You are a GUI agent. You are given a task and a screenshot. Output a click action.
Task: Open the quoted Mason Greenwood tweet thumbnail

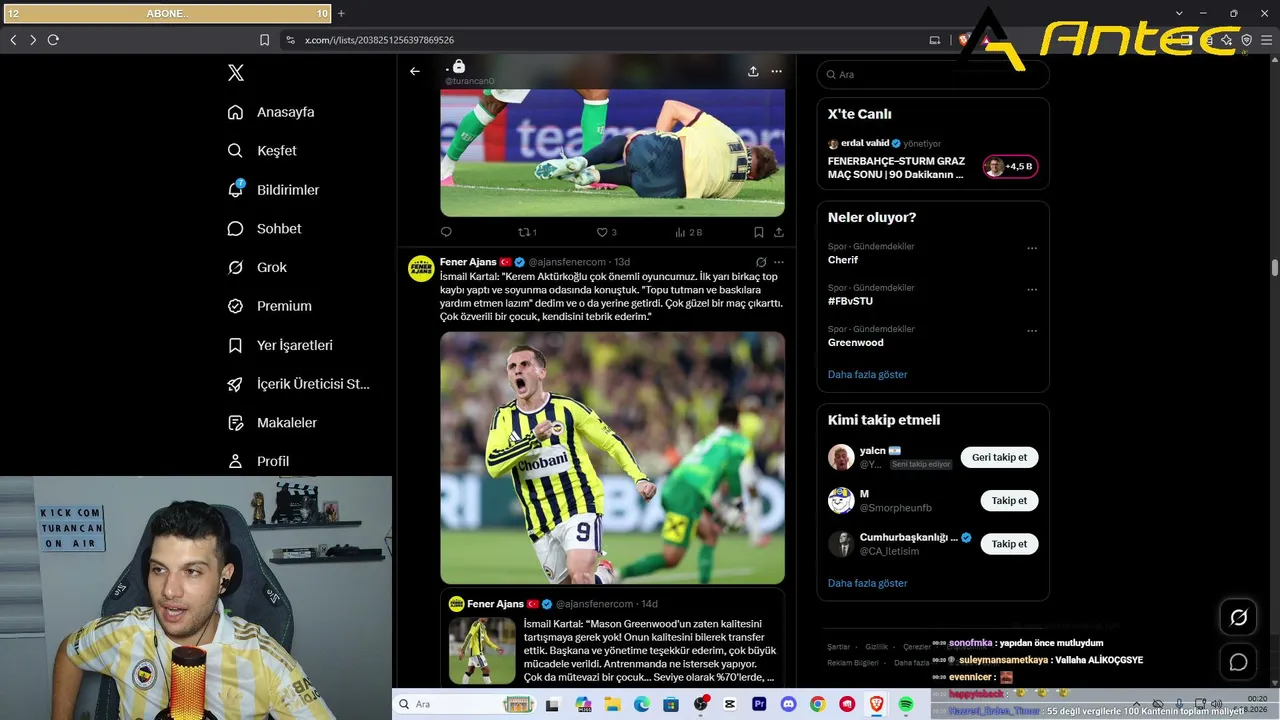(x=482, y=650)
